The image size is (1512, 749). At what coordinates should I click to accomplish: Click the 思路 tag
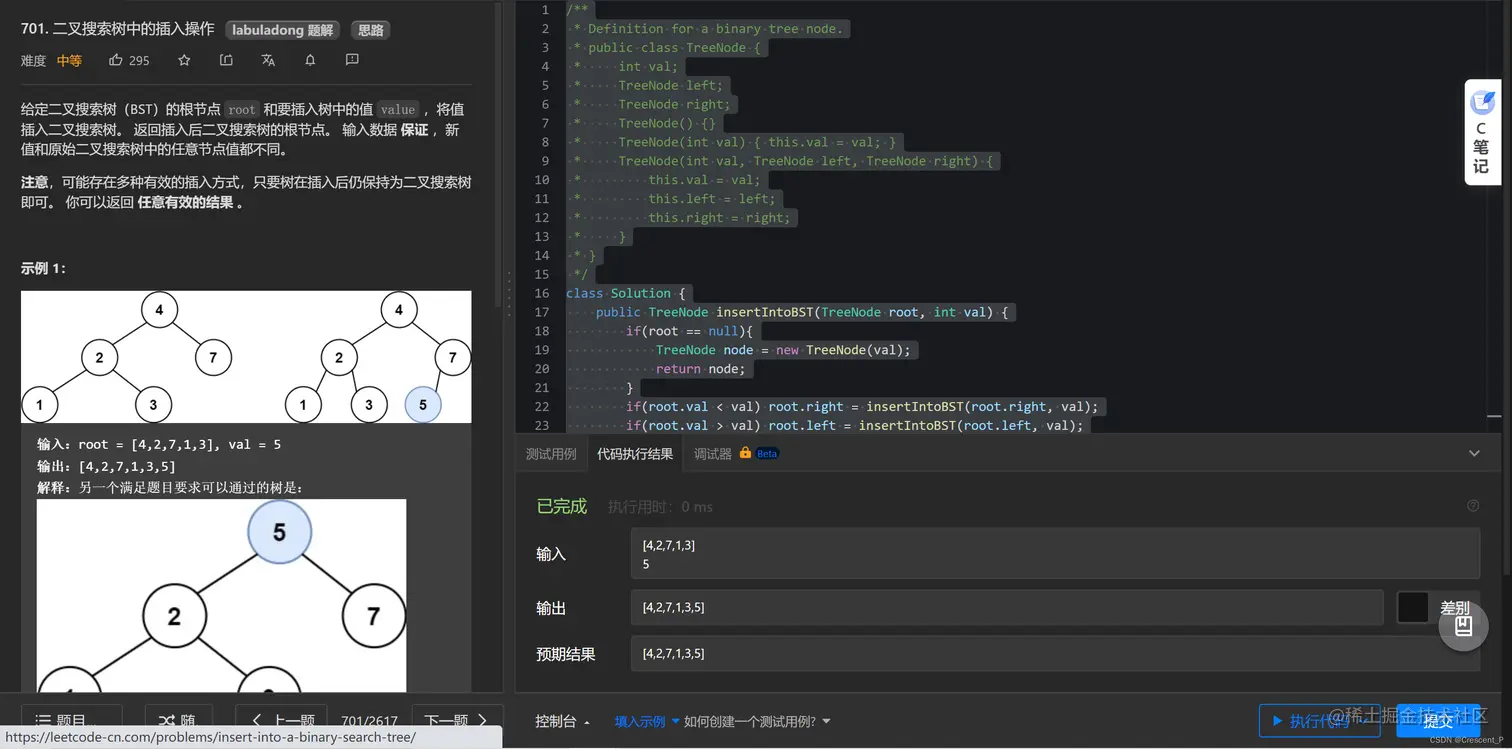pyautogui.click(x=371, y=30)
